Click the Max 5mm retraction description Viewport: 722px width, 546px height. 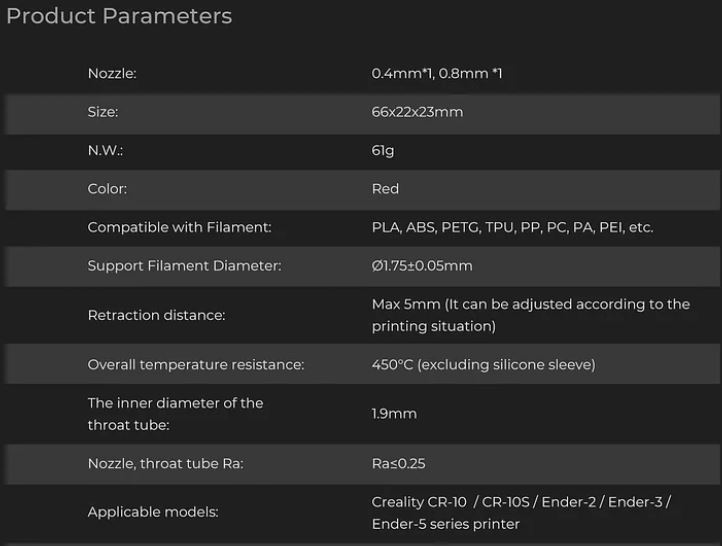click(530, 315)
